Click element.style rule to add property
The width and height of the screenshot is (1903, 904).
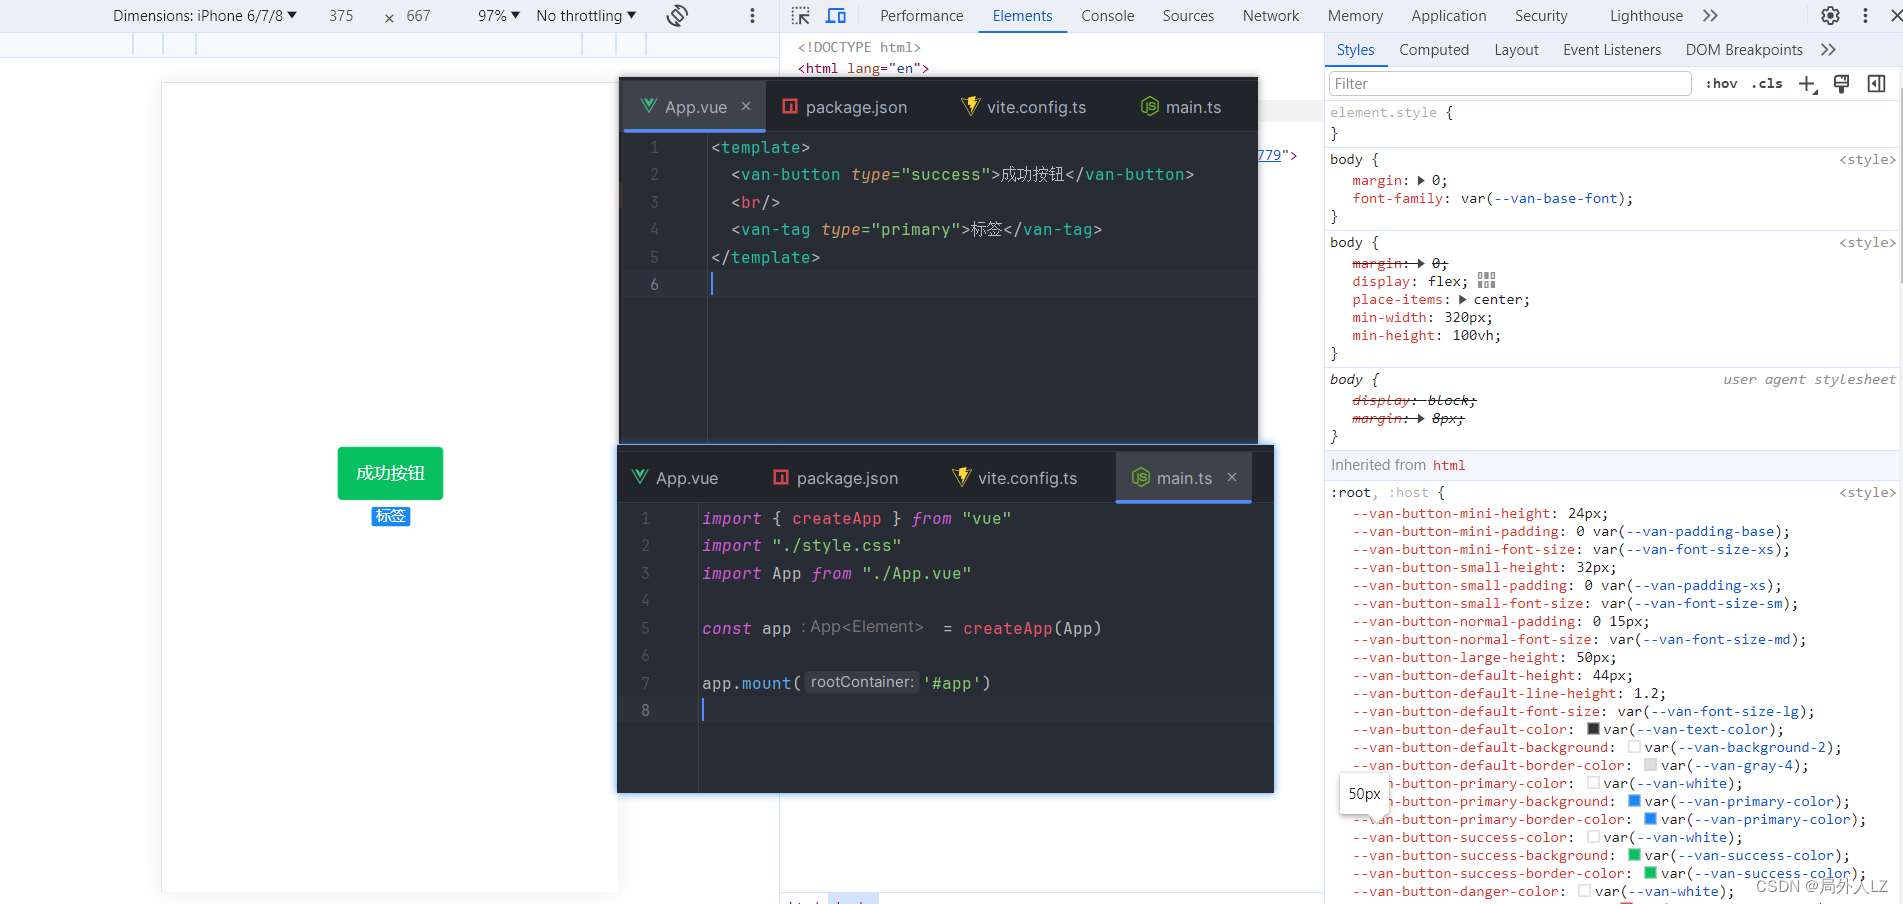[1391, 113]
